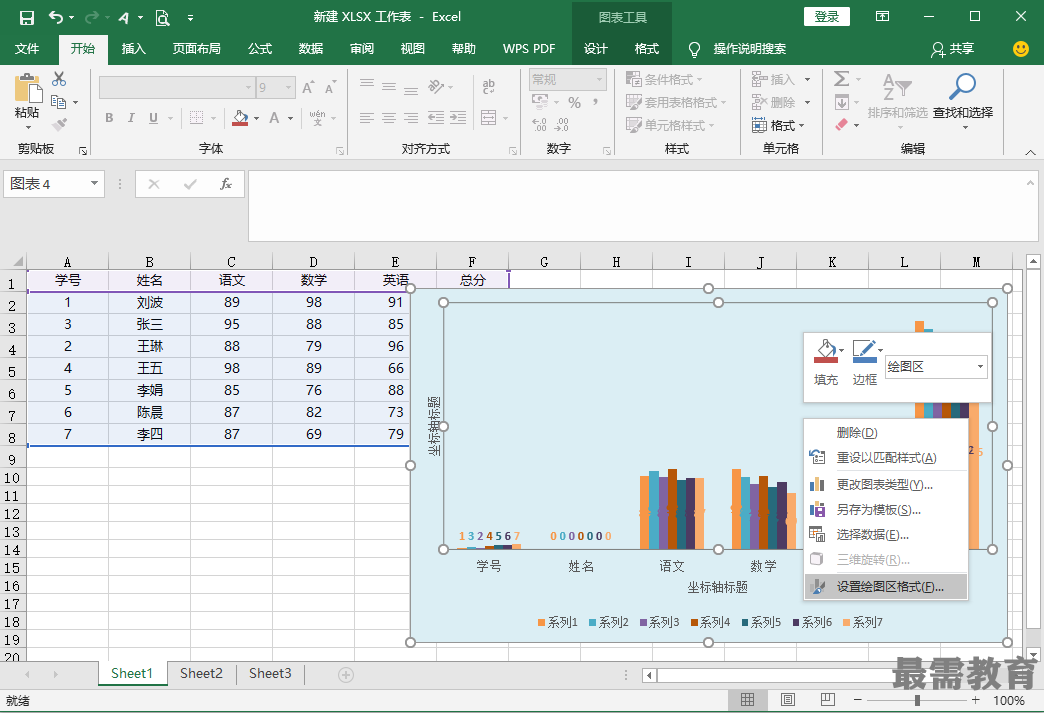
Task: Click the wrap text icon
Action: pos(488,87)
